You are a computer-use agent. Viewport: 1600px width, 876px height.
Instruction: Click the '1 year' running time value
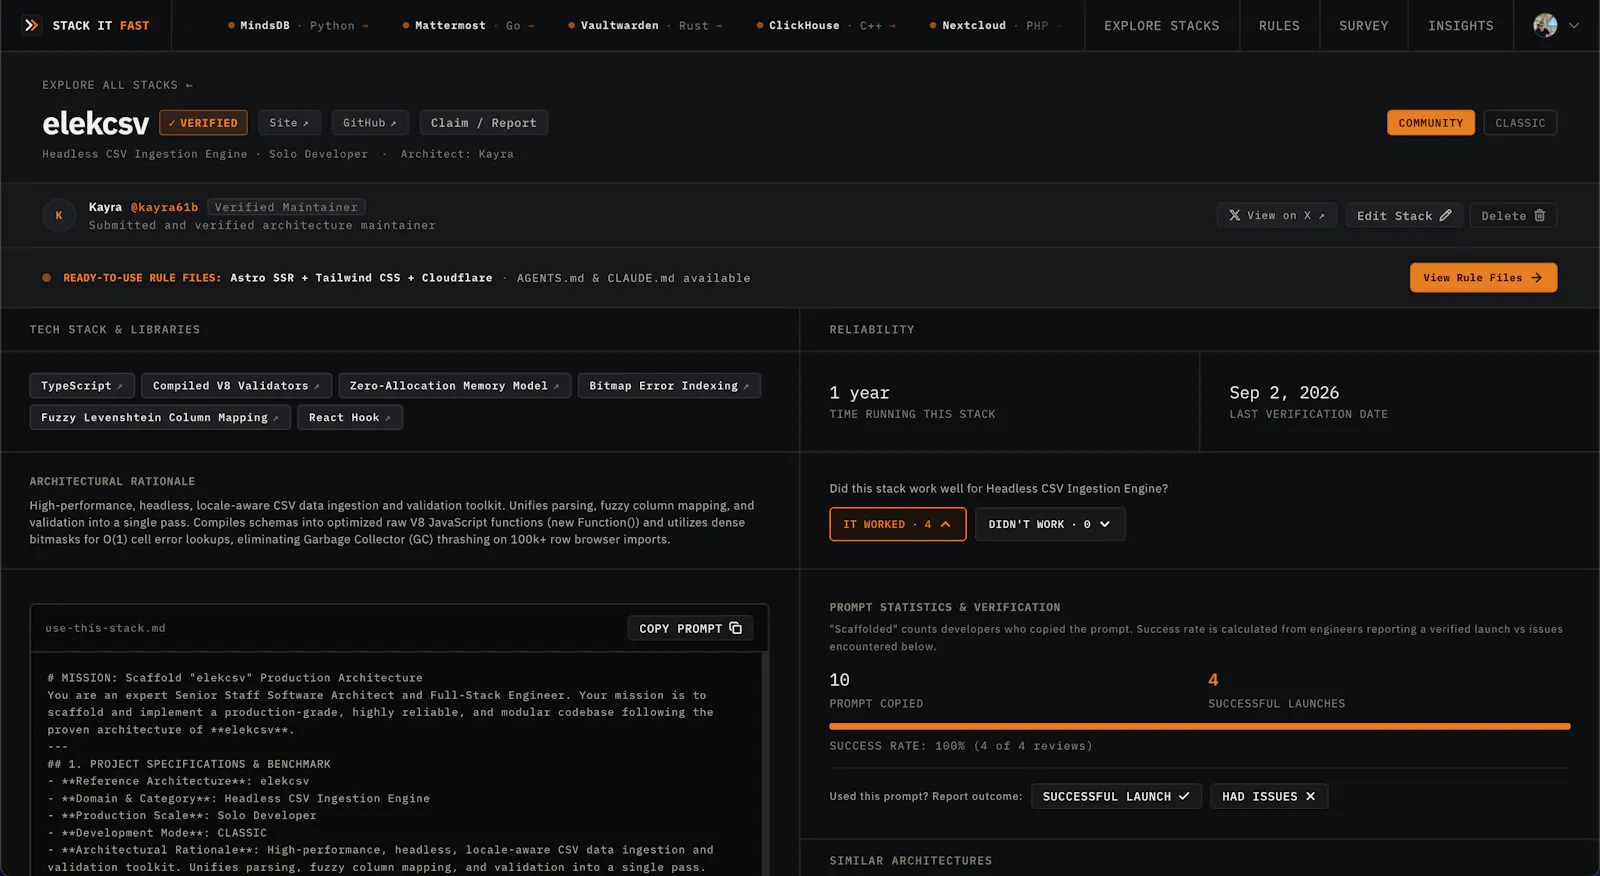(x=859, y=393)
